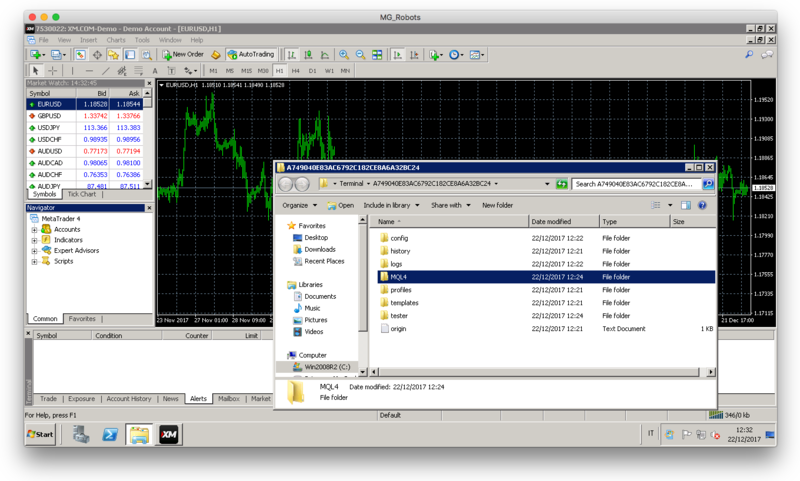Open the Charts menu

pyautogui.click(x=116, y=40)
